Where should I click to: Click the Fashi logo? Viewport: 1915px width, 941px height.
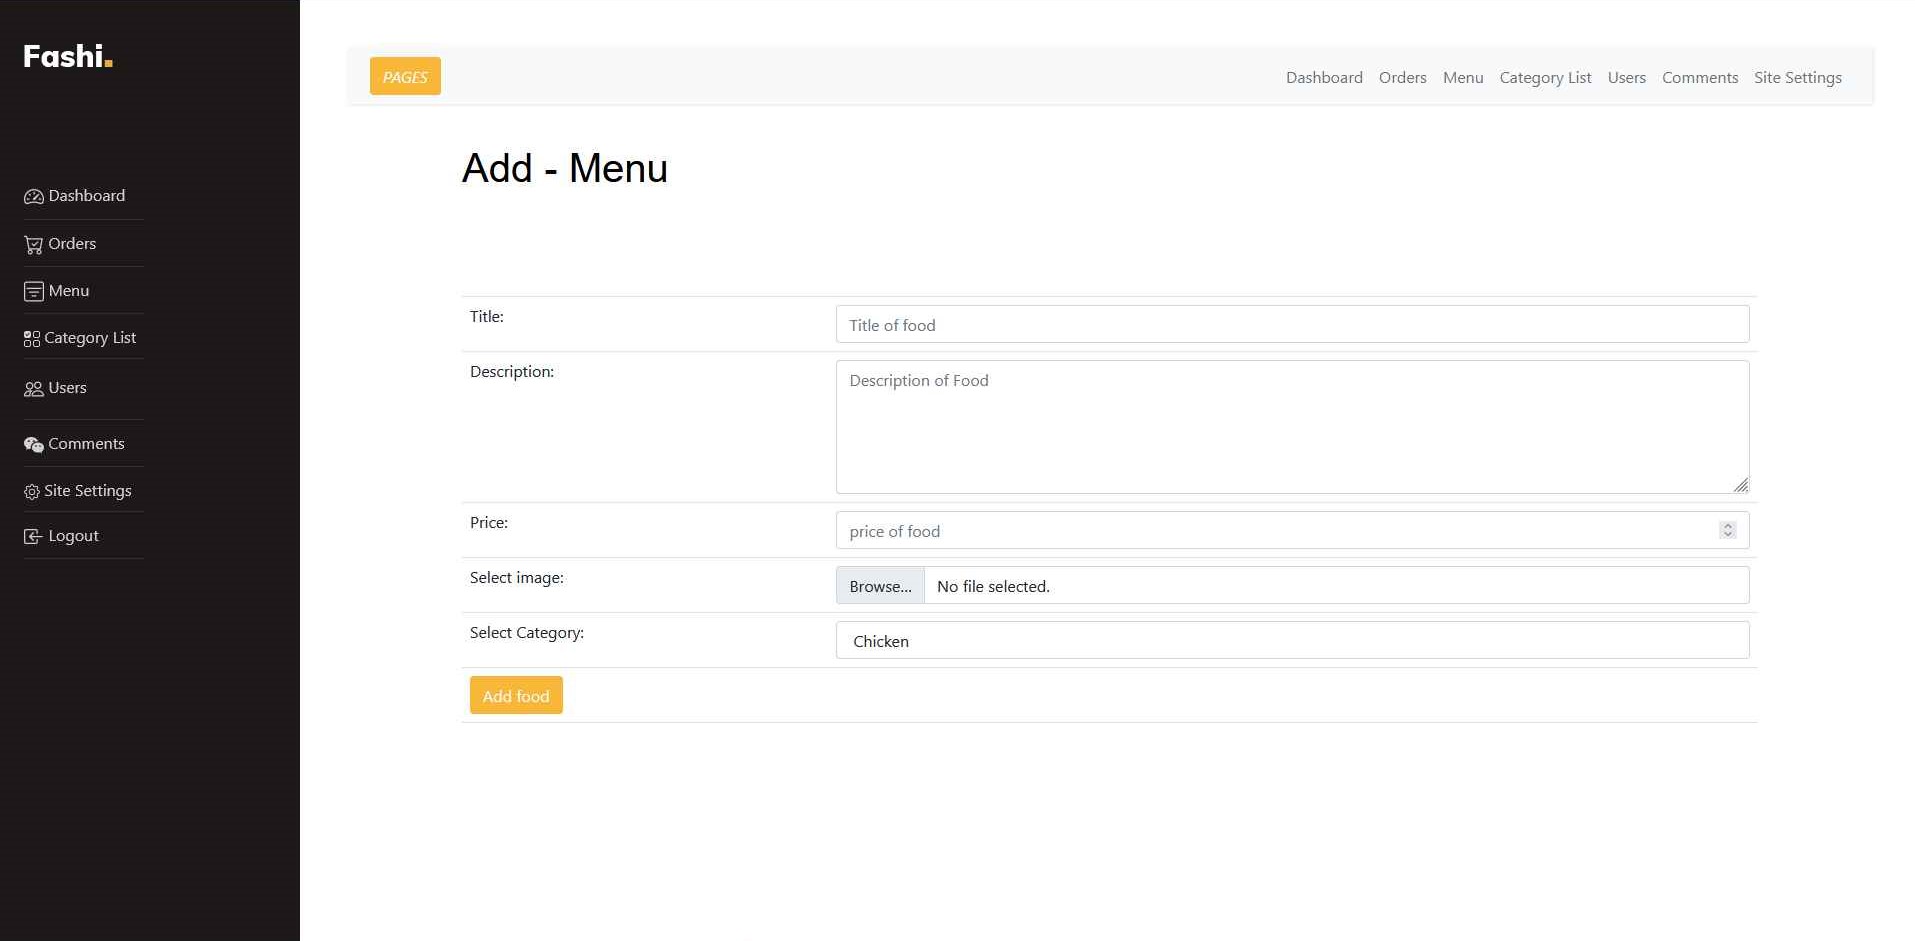(x=67, y=56)
